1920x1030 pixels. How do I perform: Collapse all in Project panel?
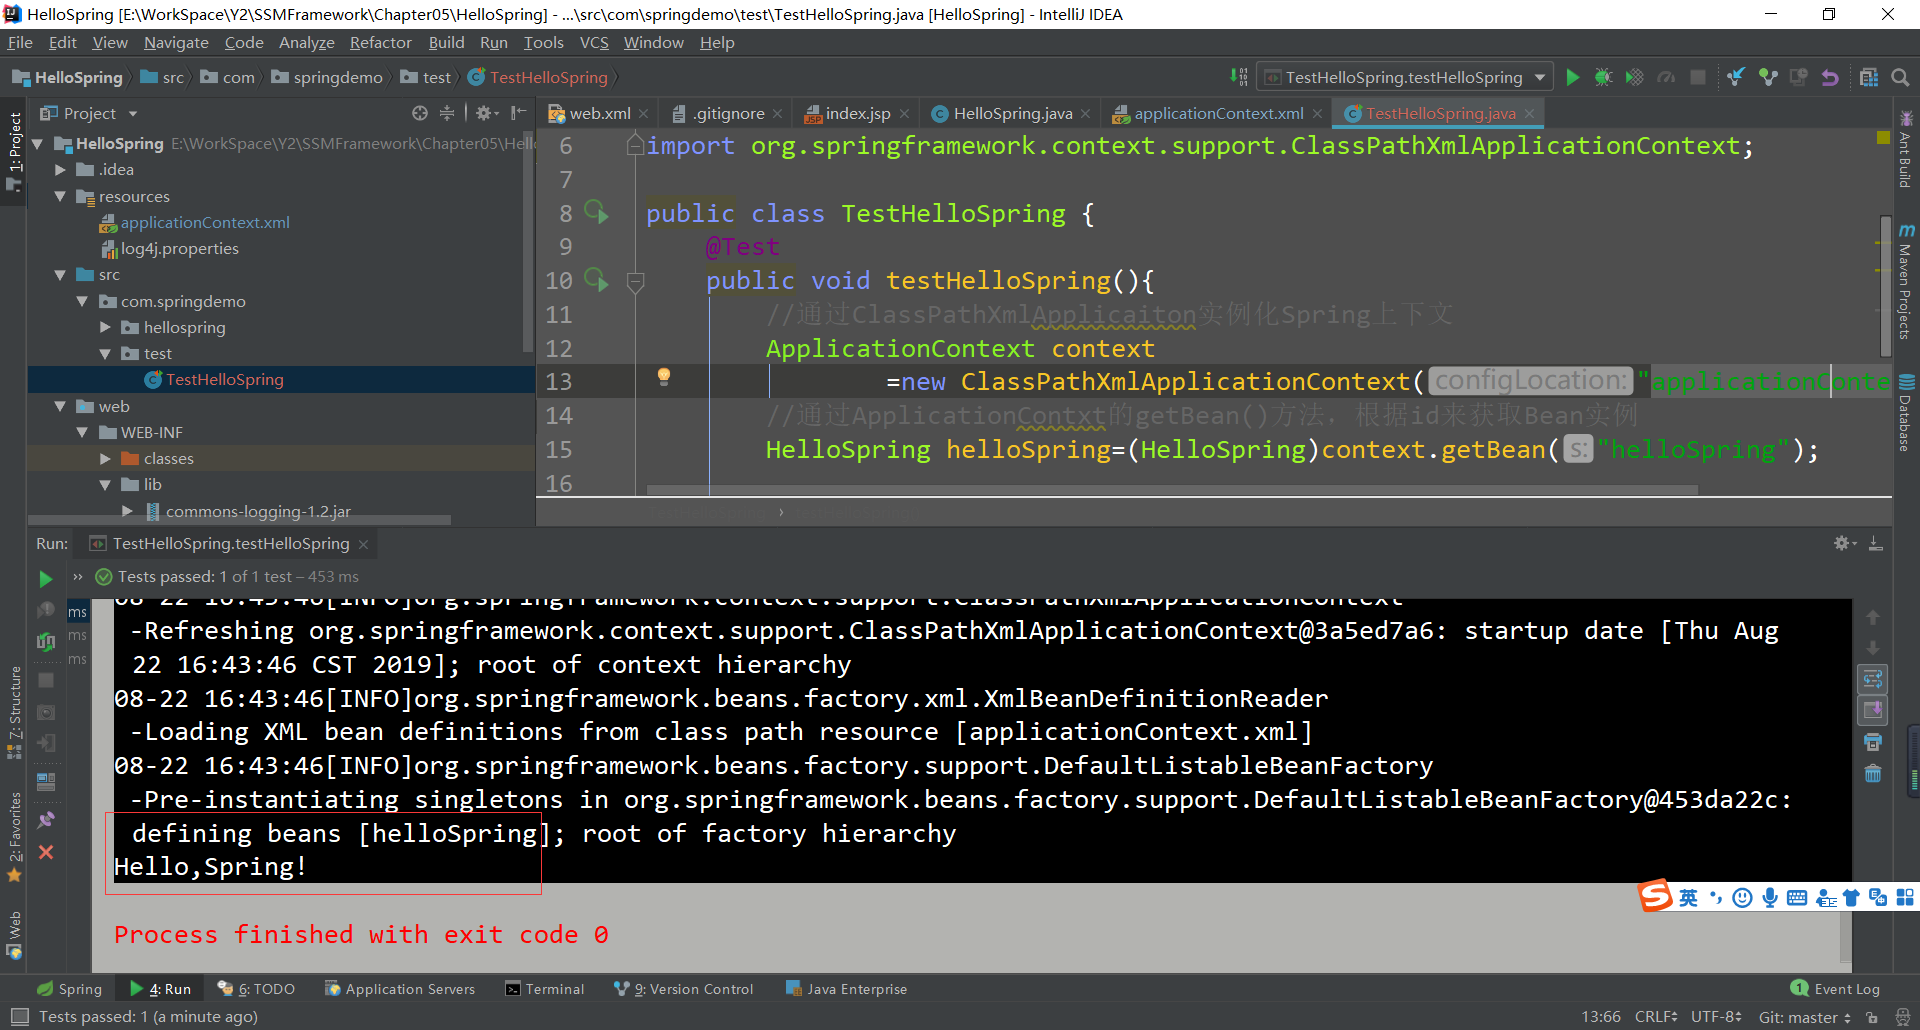tap(447, 113)
